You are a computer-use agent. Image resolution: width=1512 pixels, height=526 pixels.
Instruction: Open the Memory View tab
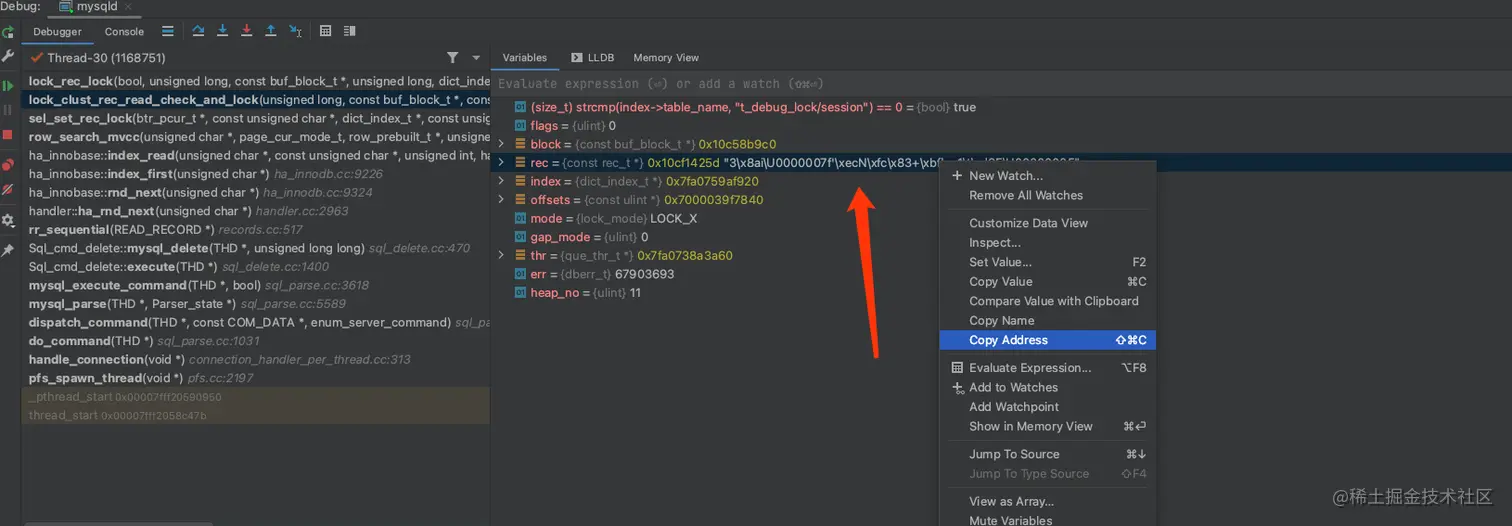point(666,58)
